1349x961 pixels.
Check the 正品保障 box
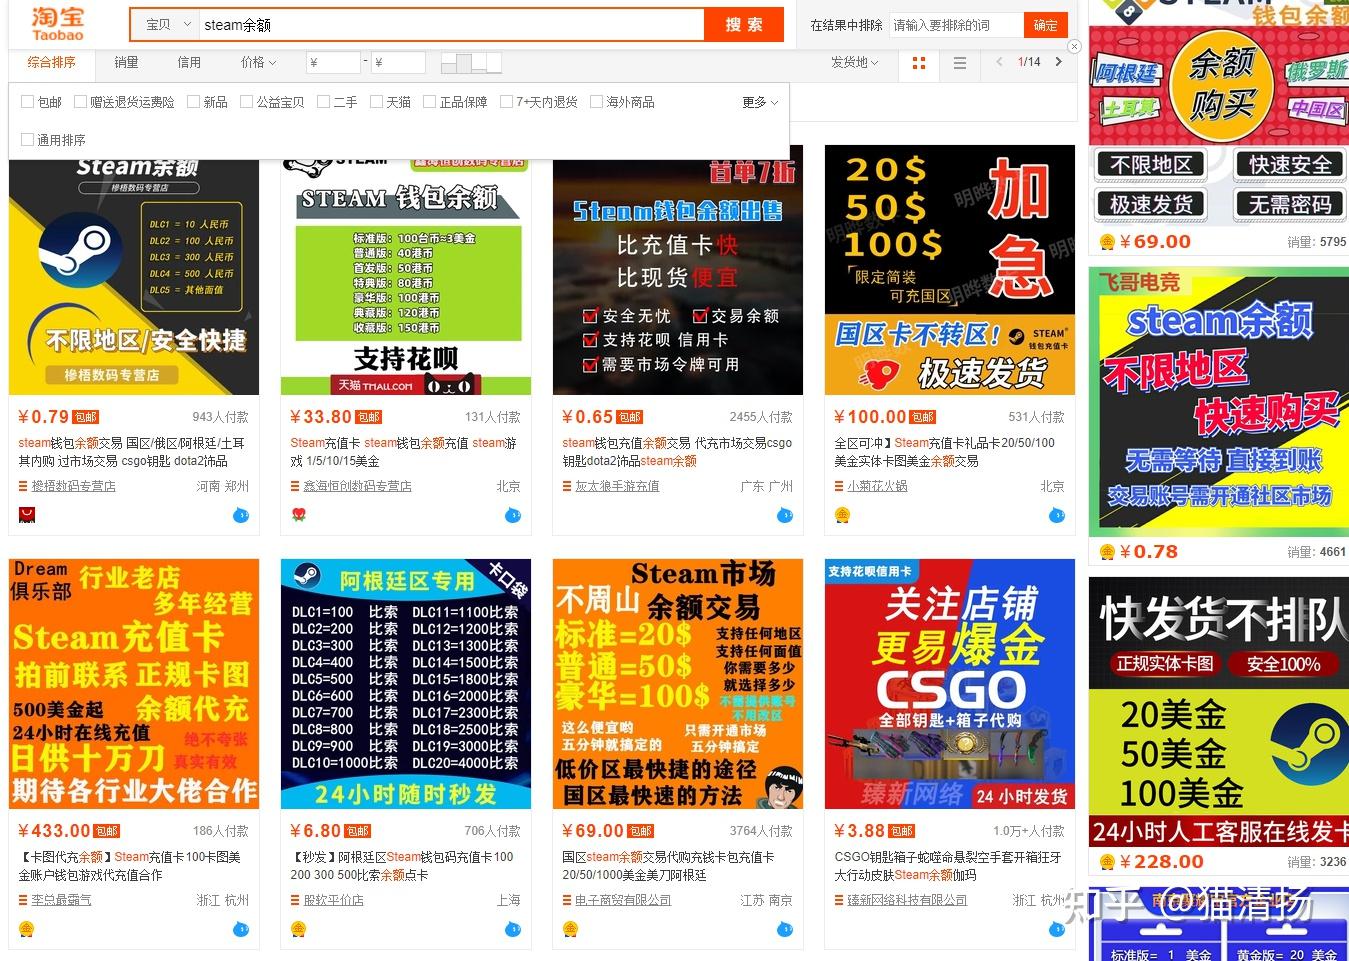[429, 102]
